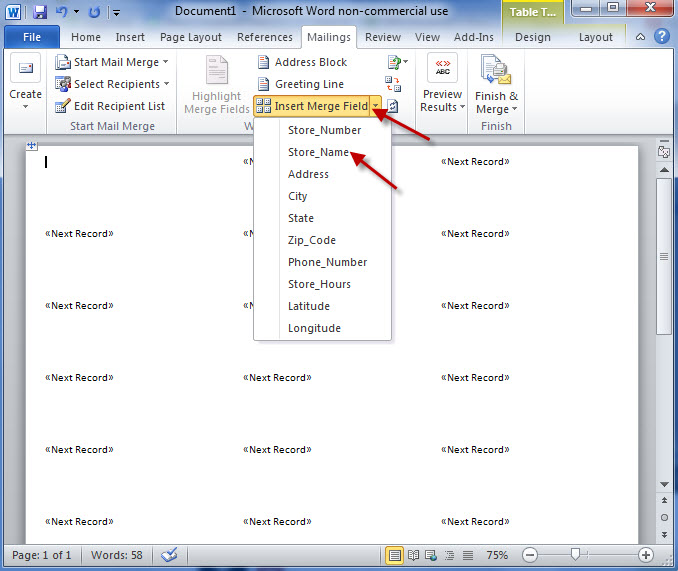Image resolution: width=678 pixels, height=571 pixels.
Task: Choose Store_Number from the merge field list
Action: 323,130
